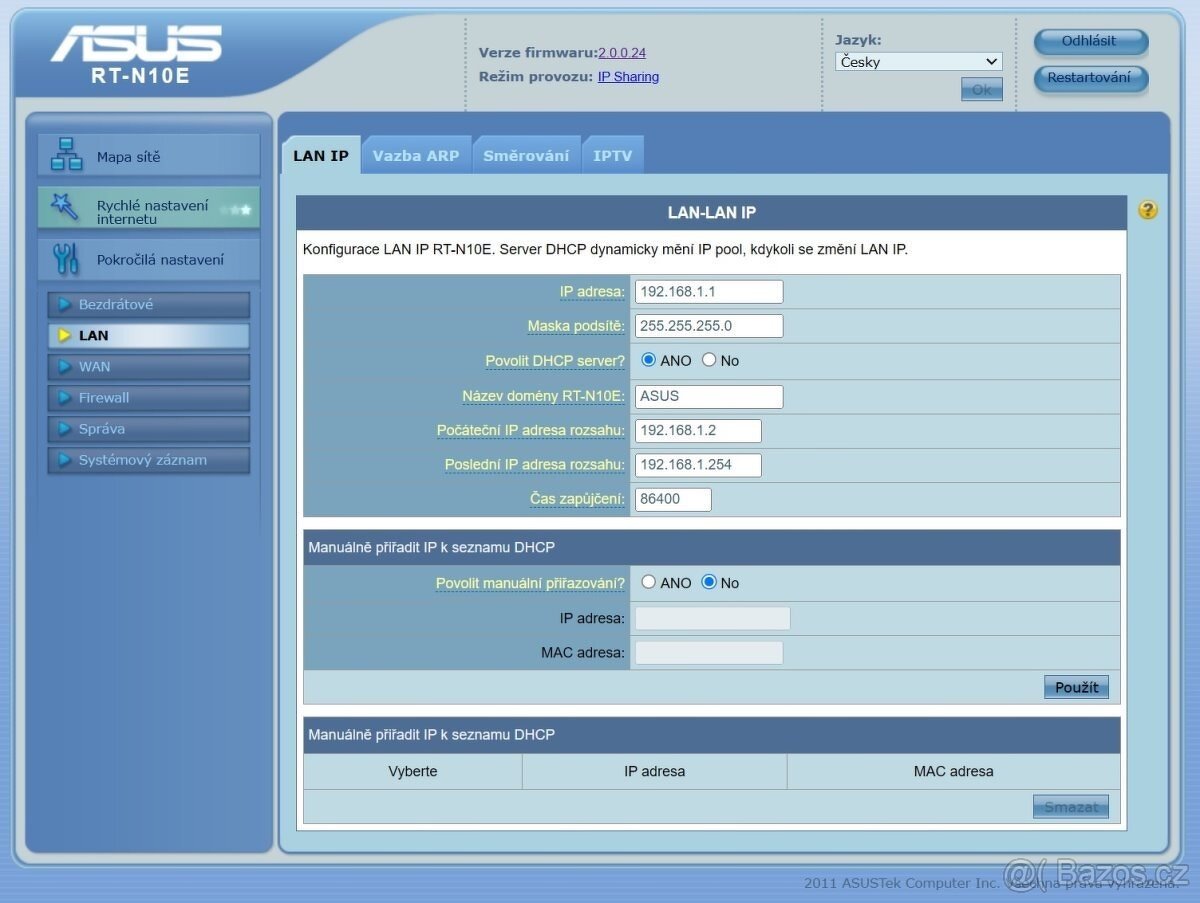Enable ANO for Povolit DHCP server

649,360
